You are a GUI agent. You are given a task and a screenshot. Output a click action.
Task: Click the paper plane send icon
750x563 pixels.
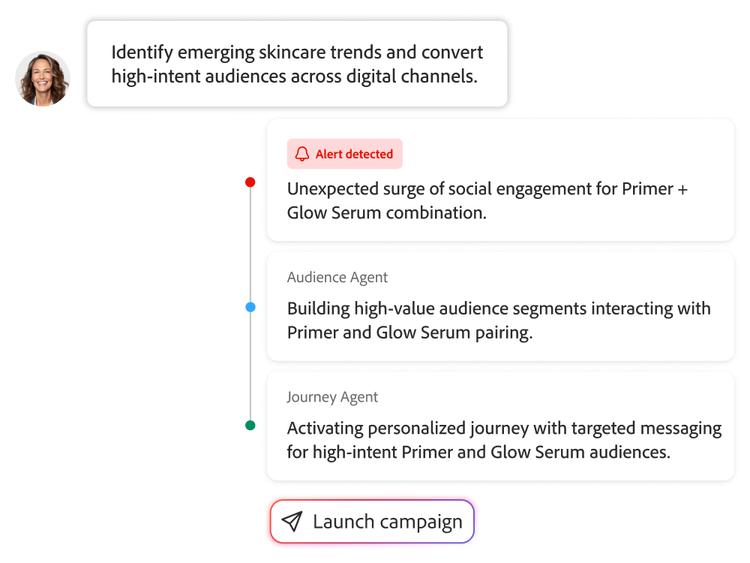pyautogui.click(x=292, y=522)
